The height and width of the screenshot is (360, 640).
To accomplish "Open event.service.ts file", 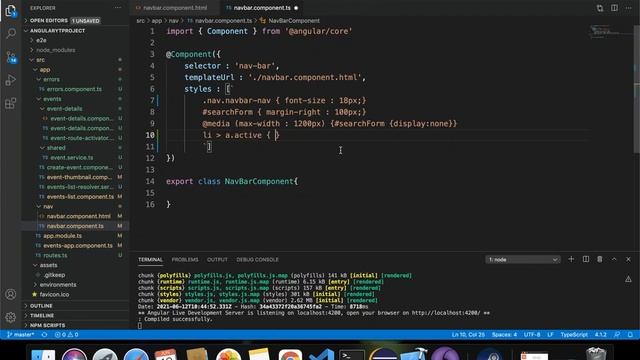I will (71, 158).
